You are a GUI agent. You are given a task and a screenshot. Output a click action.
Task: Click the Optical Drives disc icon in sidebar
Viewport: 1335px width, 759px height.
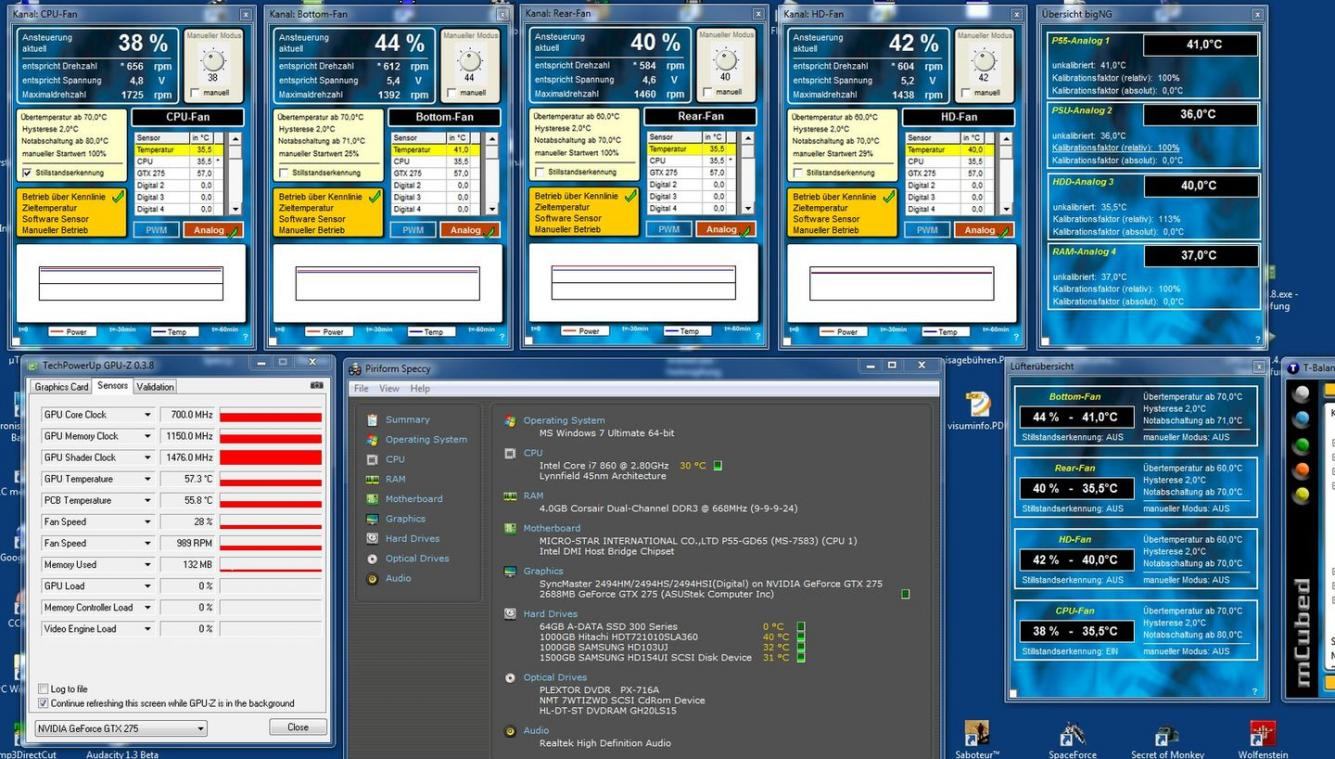click(373, 559)
